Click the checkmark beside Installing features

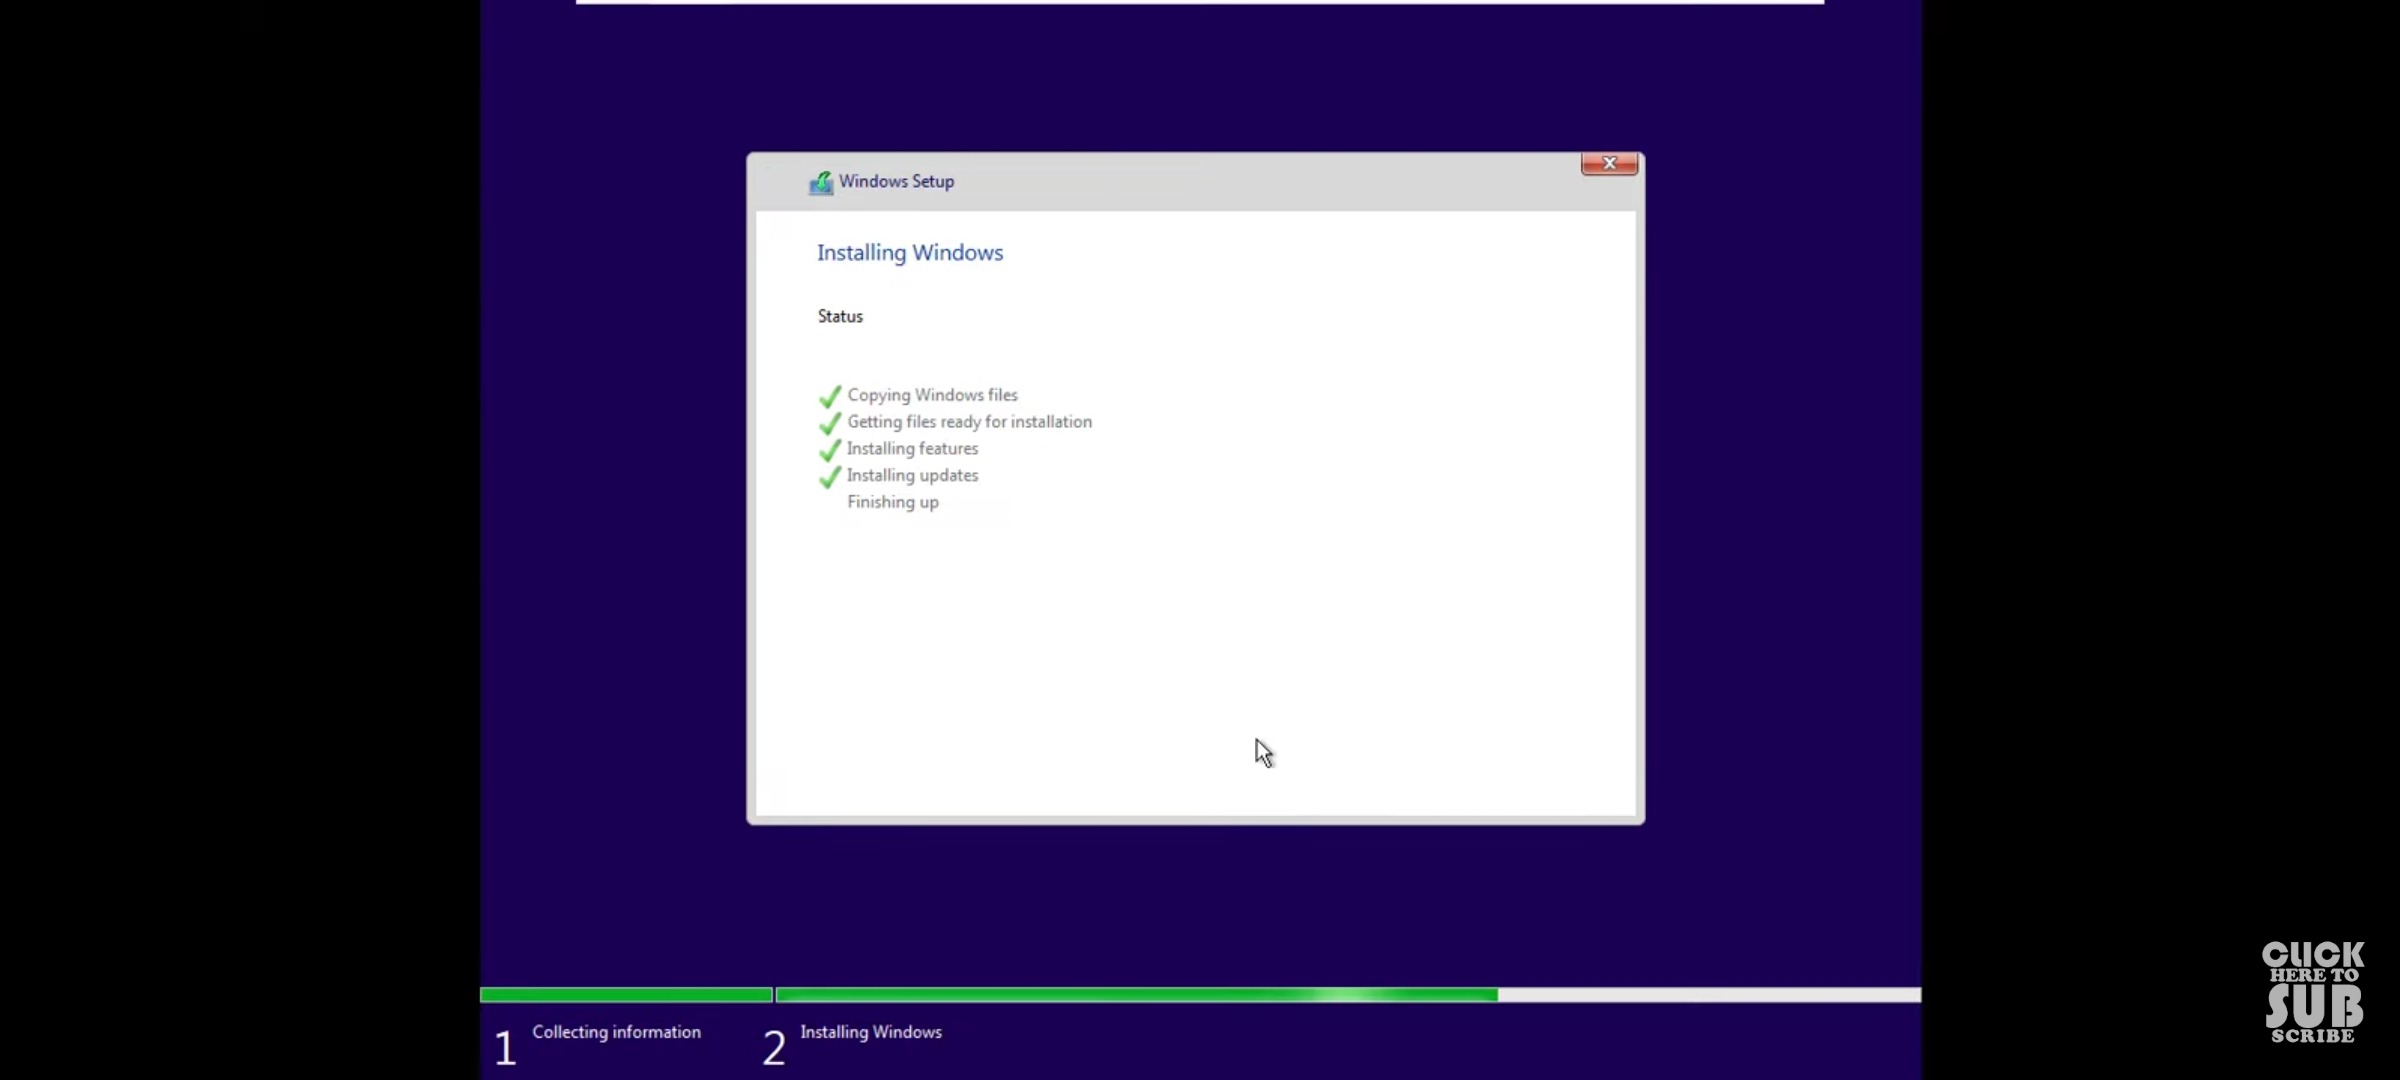(x=830, y=450)
